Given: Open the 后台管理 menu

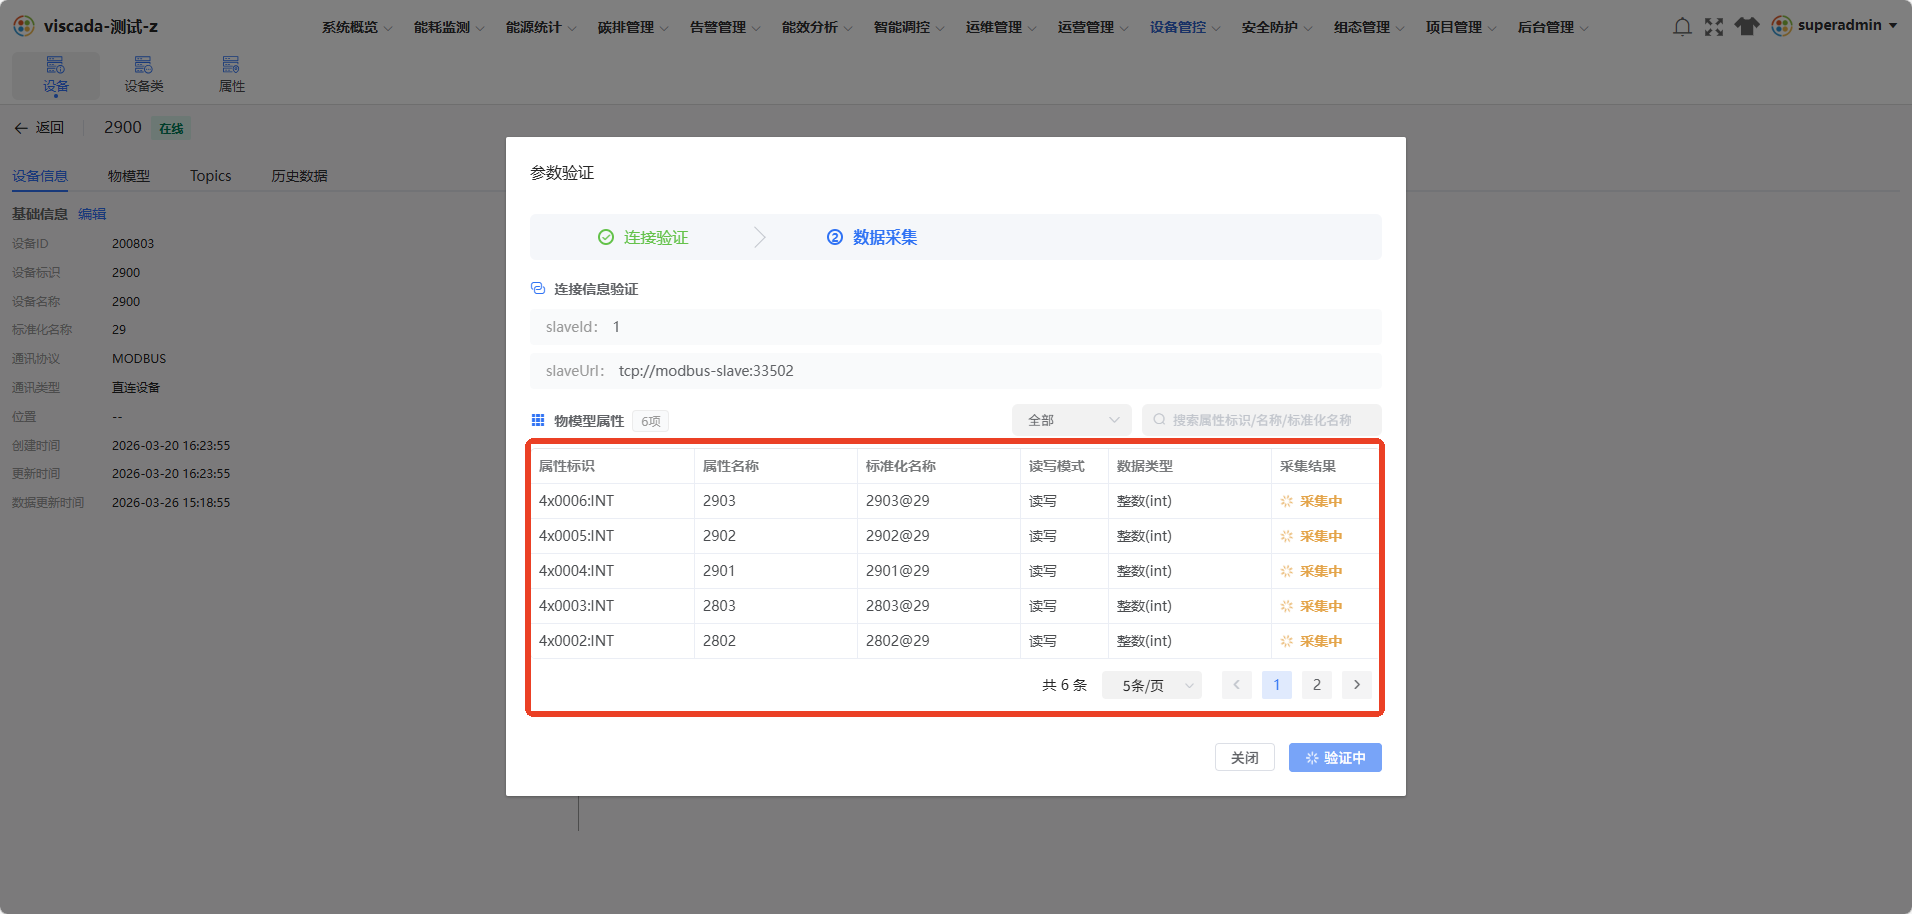Looking at the screenshot, I should [x=1552, y=27].
